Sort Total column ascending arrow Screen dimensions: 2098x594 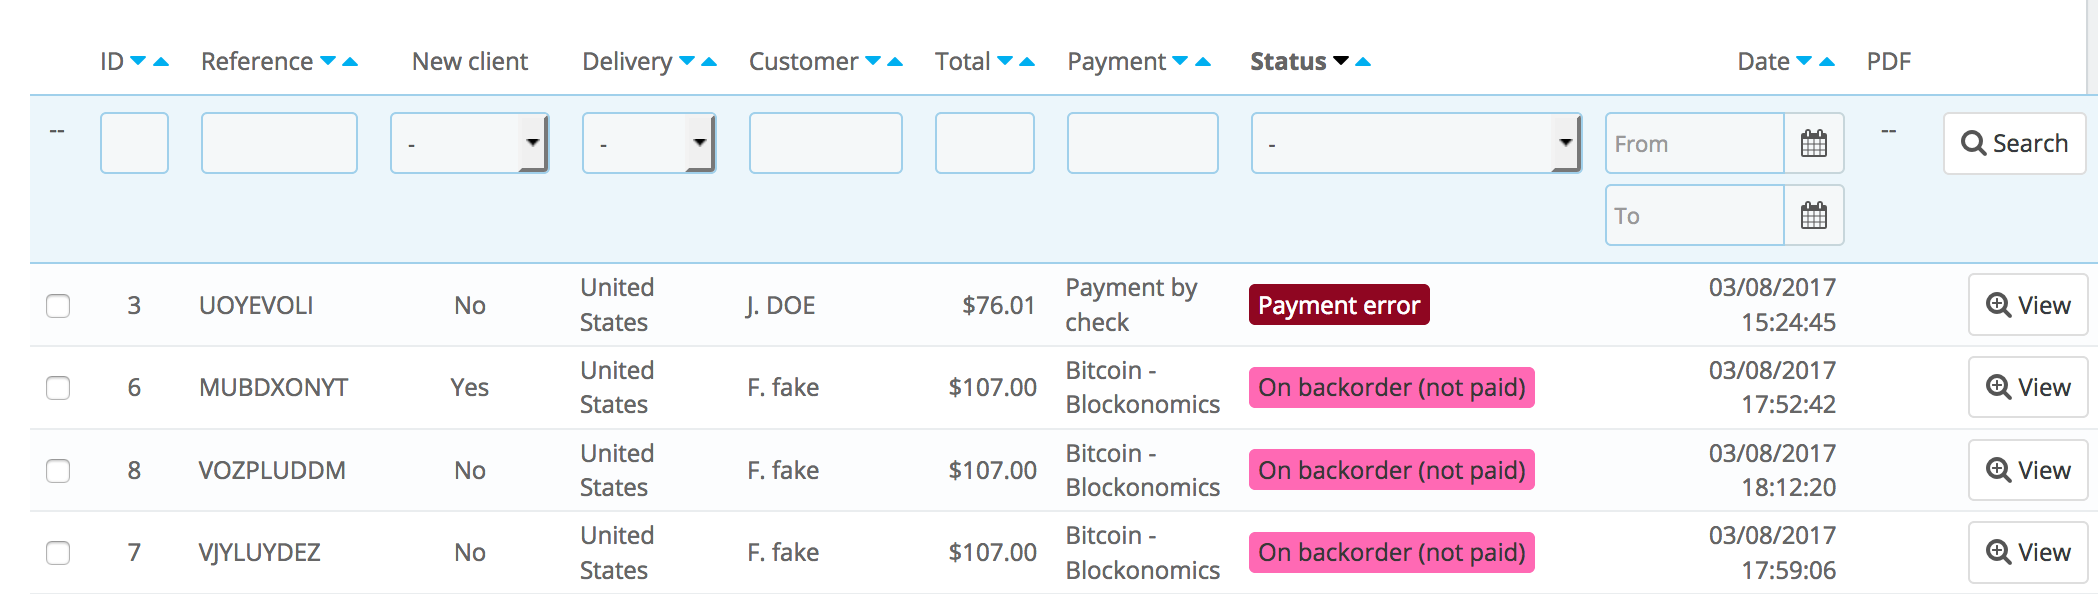pos(1026,62)
